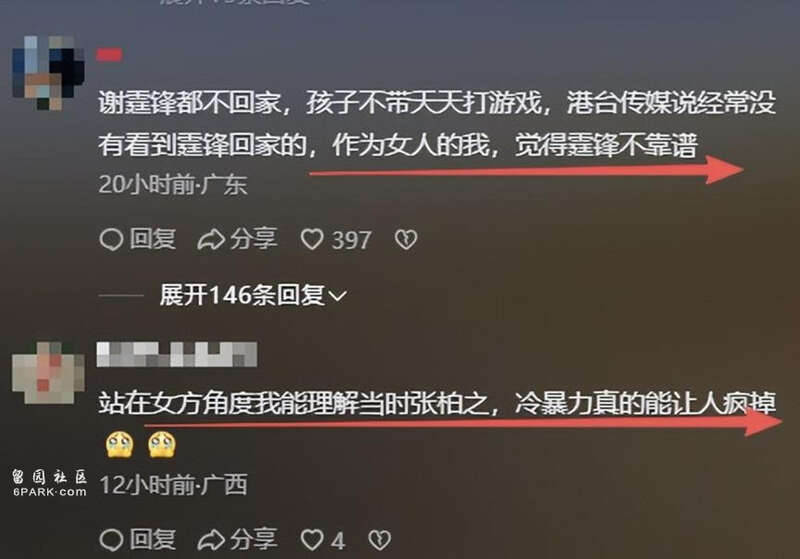This screenshot has width=800, height=559.
Task: Like the 397-likes comment with heart icon
Action: point(312,239)
